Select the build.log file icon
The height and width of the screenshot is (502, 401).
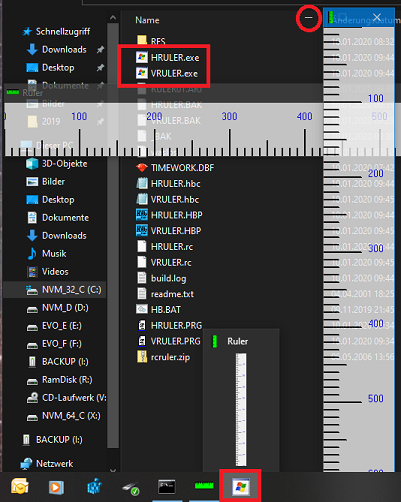pos(142,278)
